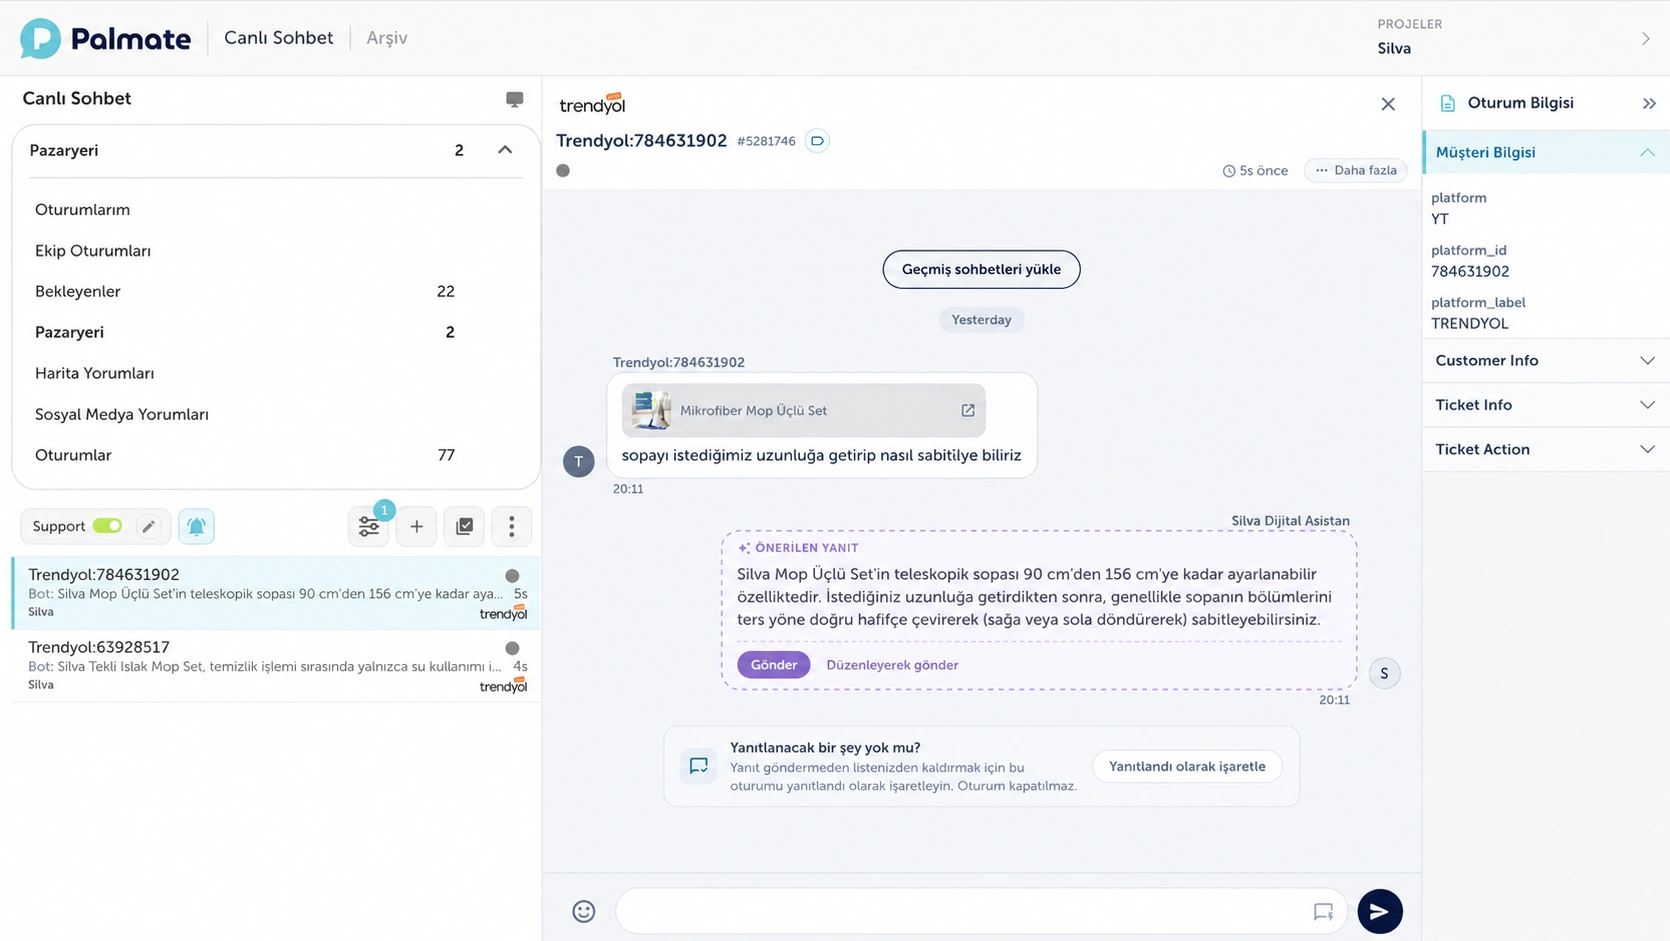
Task: Select the Pazaryeri list item
Action: [245, 332]
